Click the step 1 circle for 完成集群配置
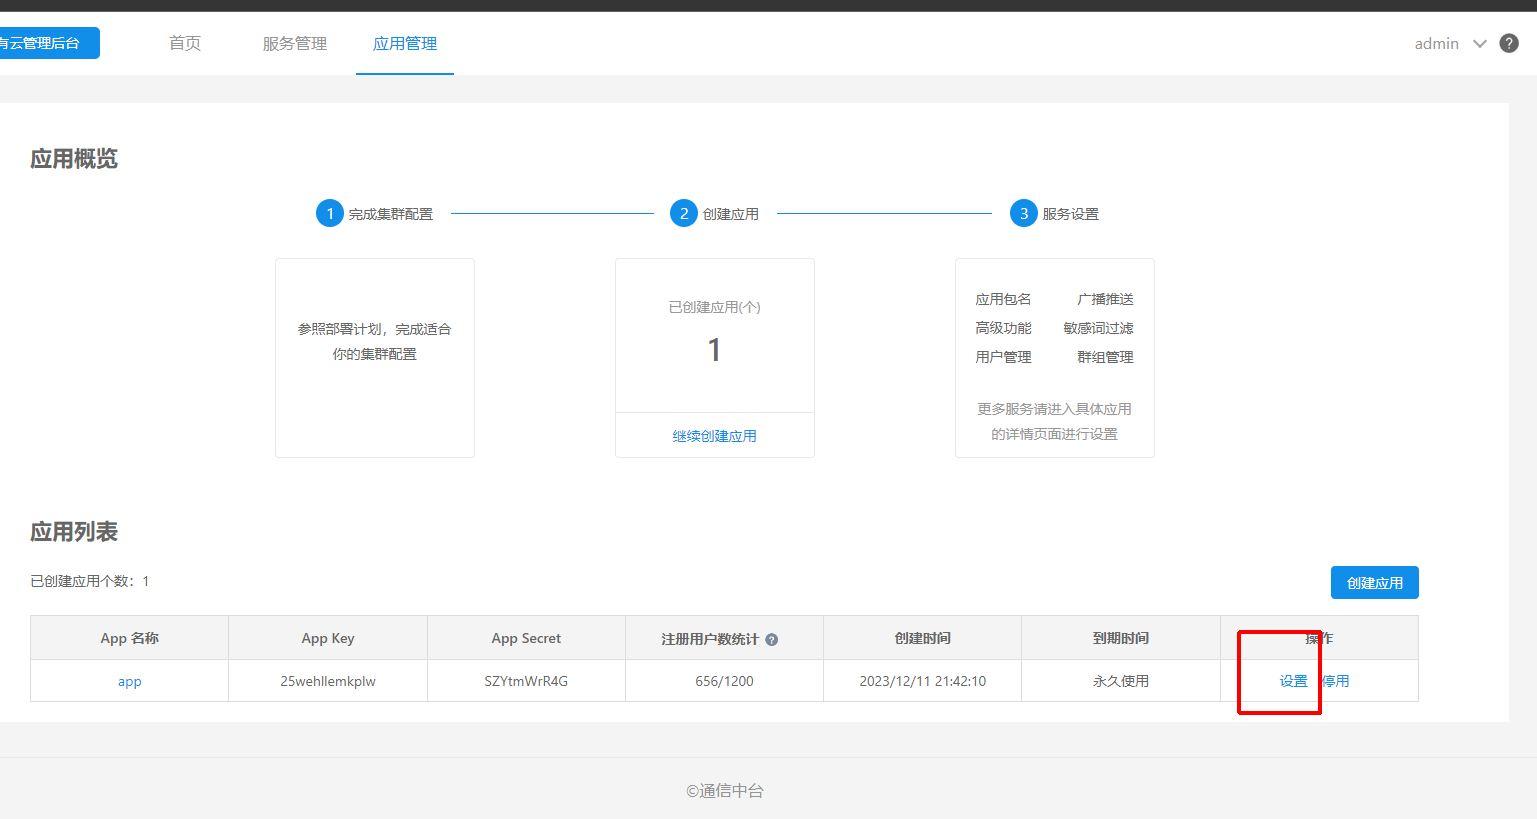 [x=330, y=213]
